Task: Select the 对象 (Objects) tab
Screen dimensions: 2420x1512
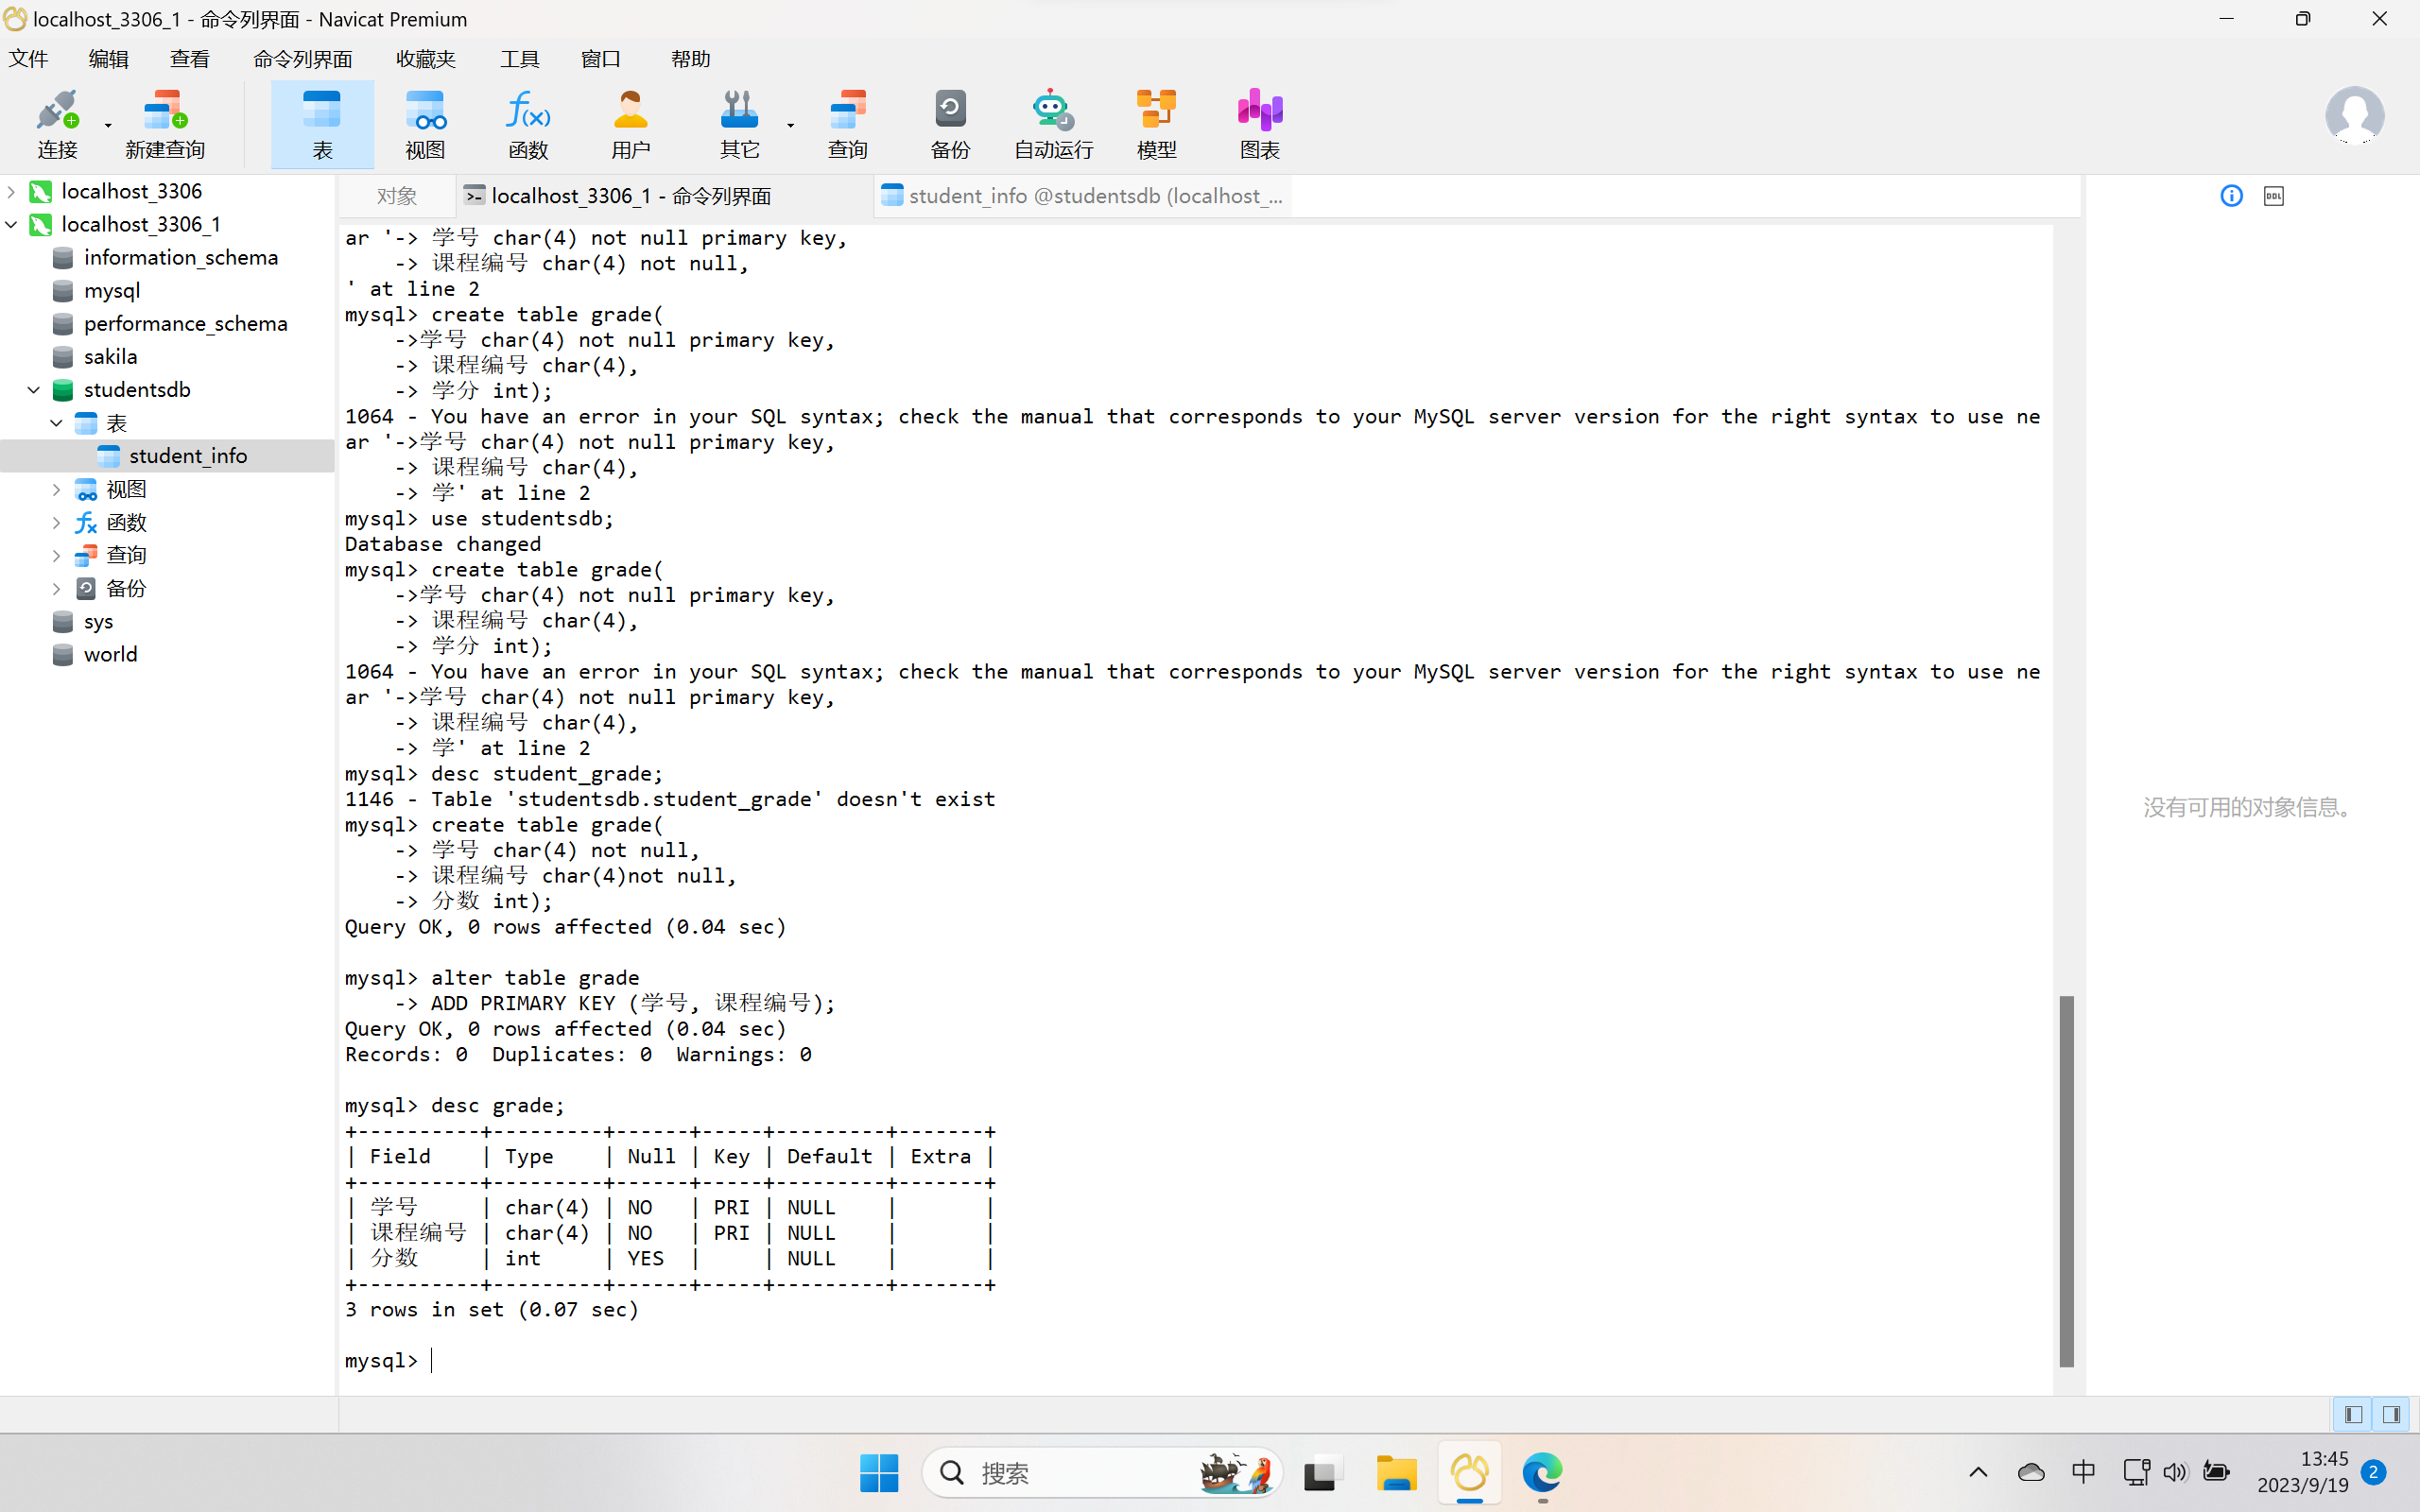Action: pos(397,196)
